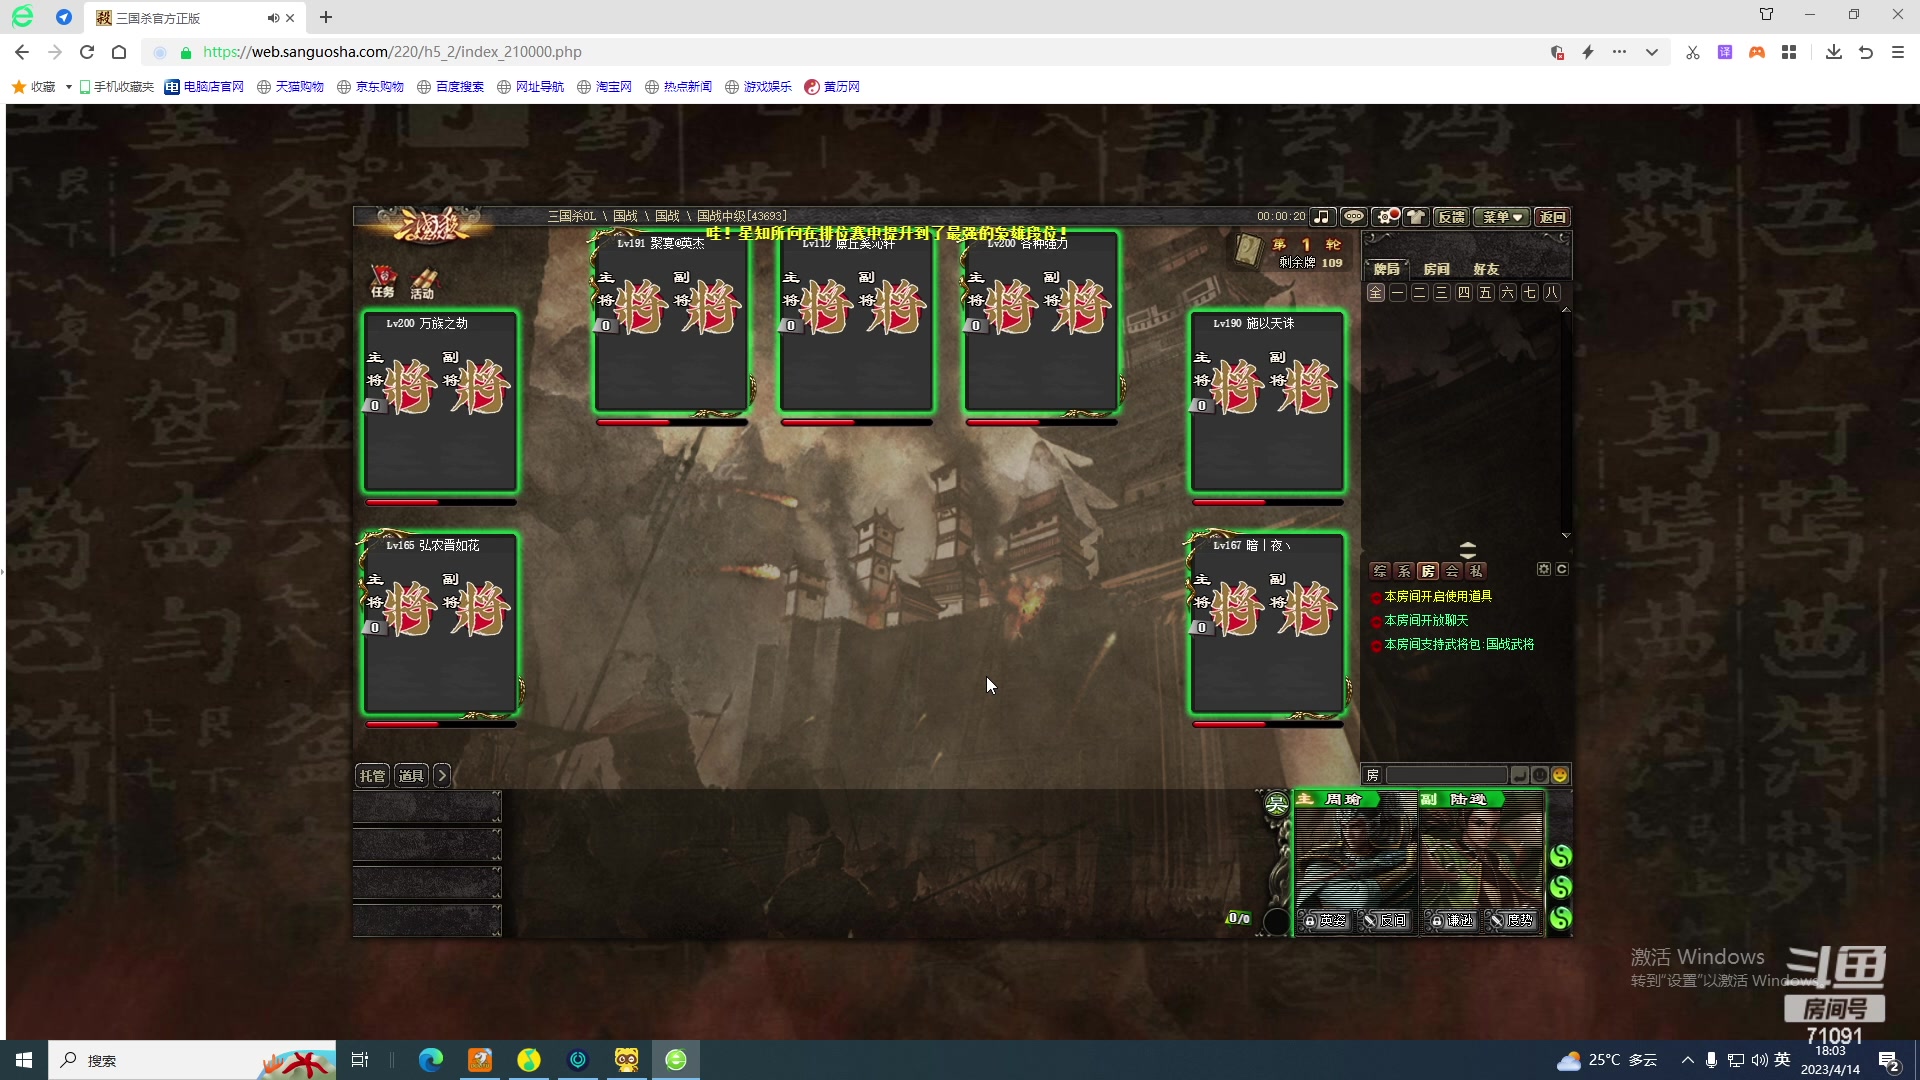Click the right panel scrollbar down arrow
Screen dimensions: 1920x1080
1566,536
